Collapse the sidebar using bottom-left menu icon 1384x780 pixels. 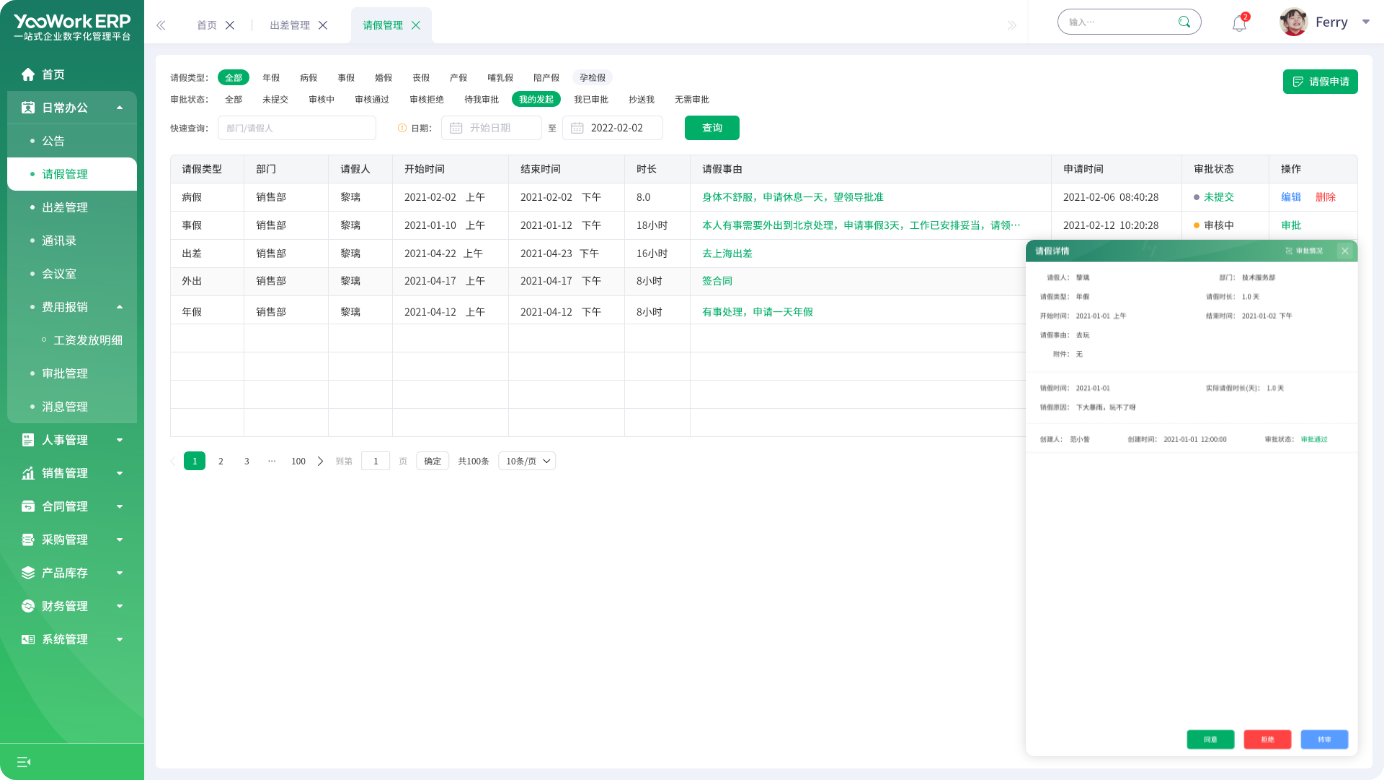pos(24,762)
